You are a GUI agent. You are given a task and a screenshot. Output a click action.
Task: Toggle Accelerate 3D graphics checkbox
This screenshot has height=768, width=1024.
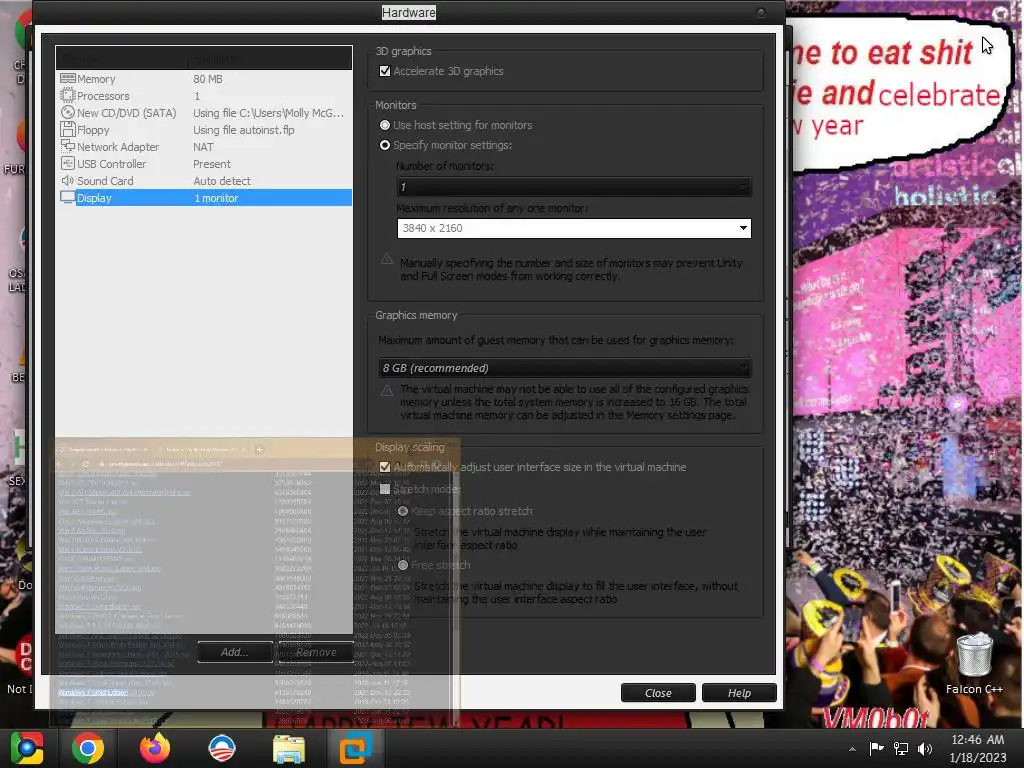click(385, 71)
